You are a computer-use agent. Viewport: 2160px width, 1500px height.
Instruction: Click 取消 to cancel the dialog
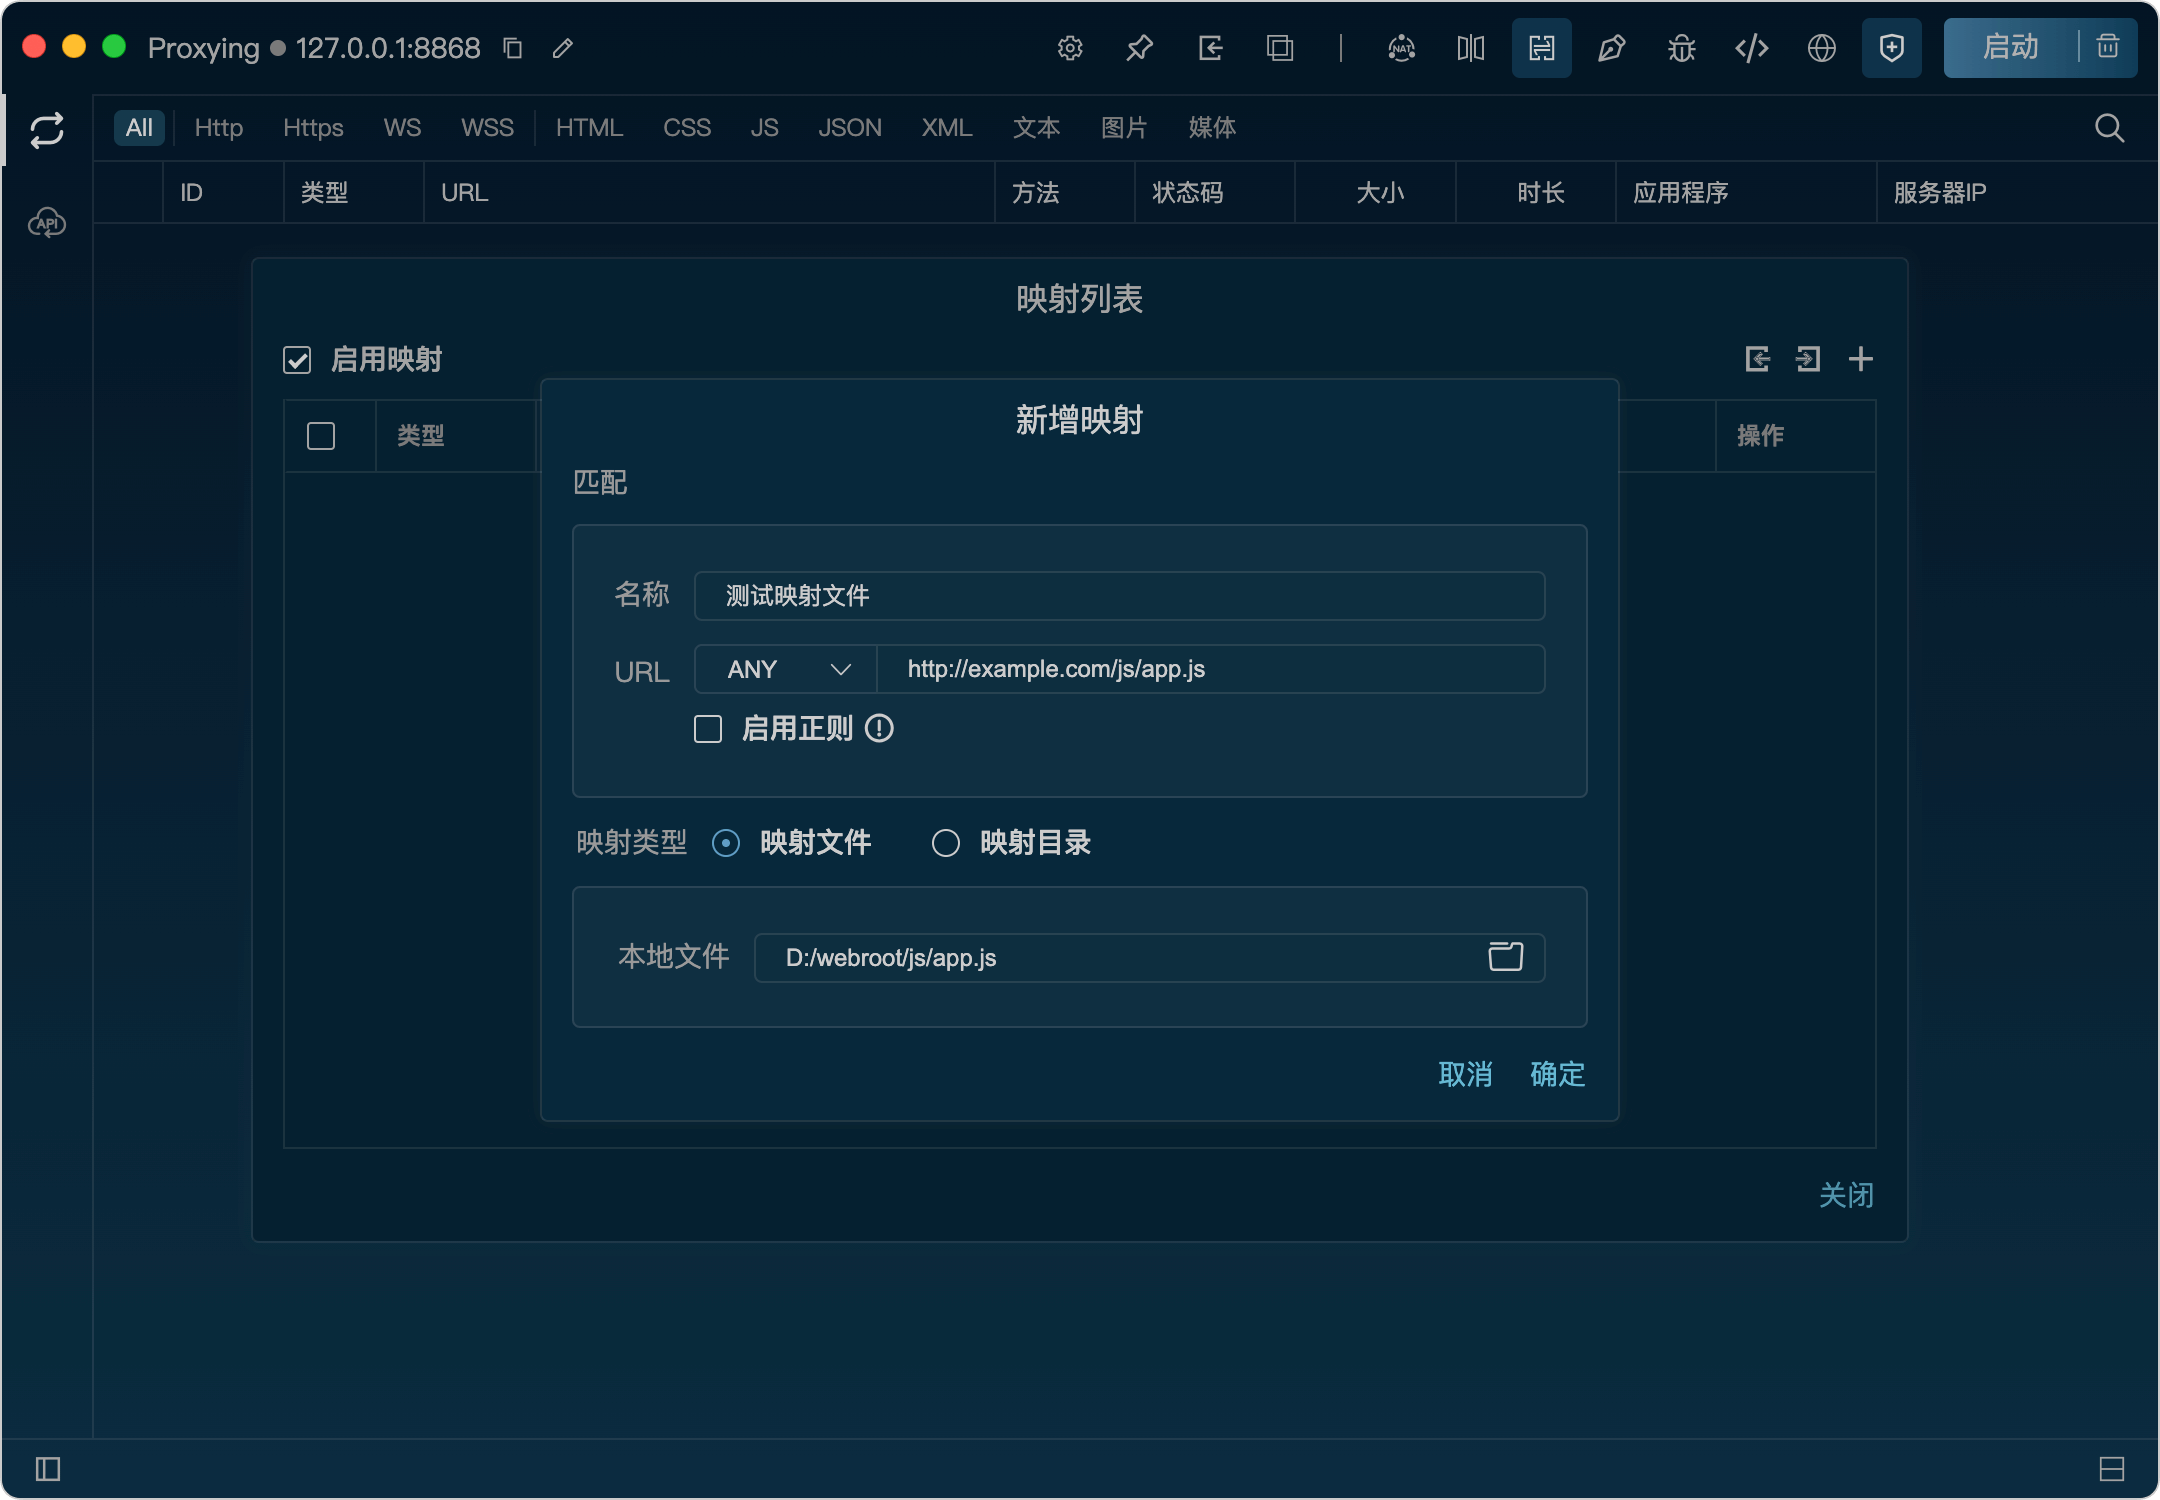(x=1465, y=1074)
